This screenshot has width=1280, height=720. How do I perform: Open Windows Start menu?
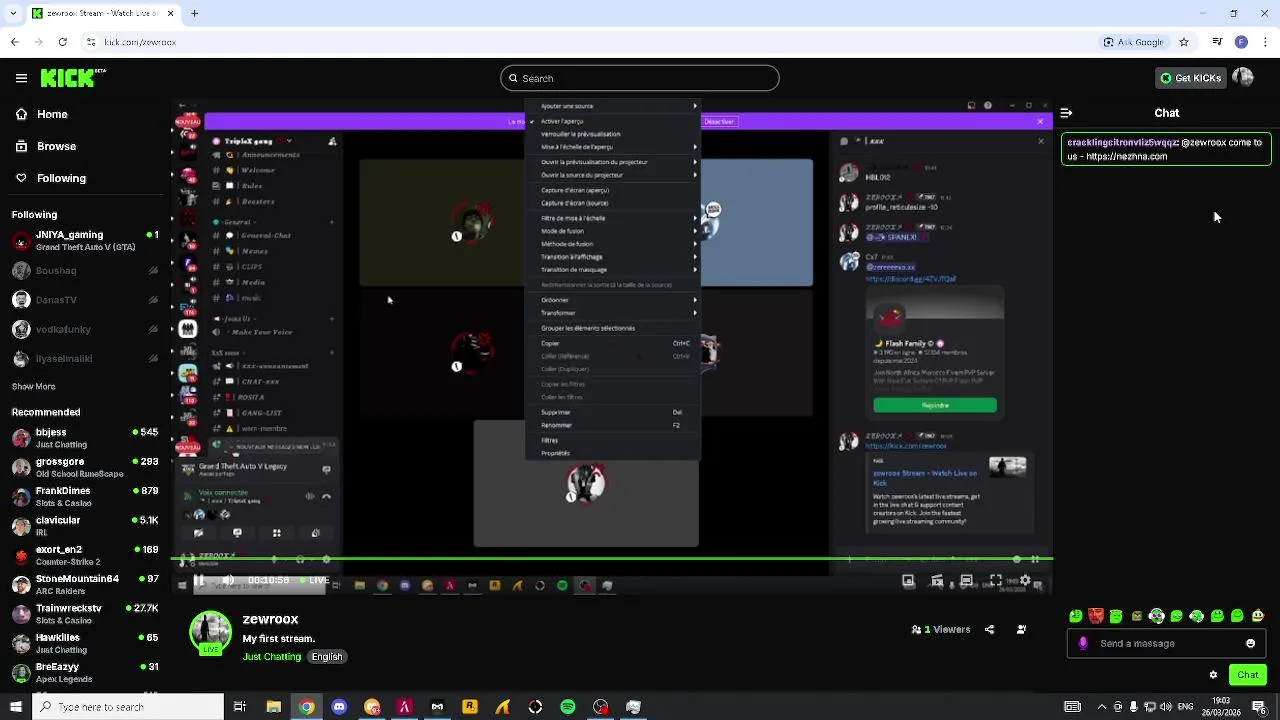tap(15, 707)
